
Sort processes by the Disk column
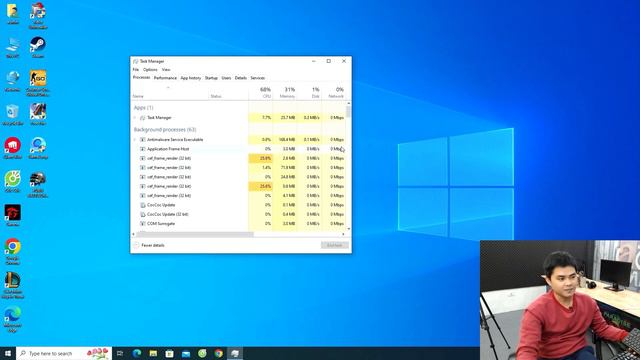tap(309, 92)
